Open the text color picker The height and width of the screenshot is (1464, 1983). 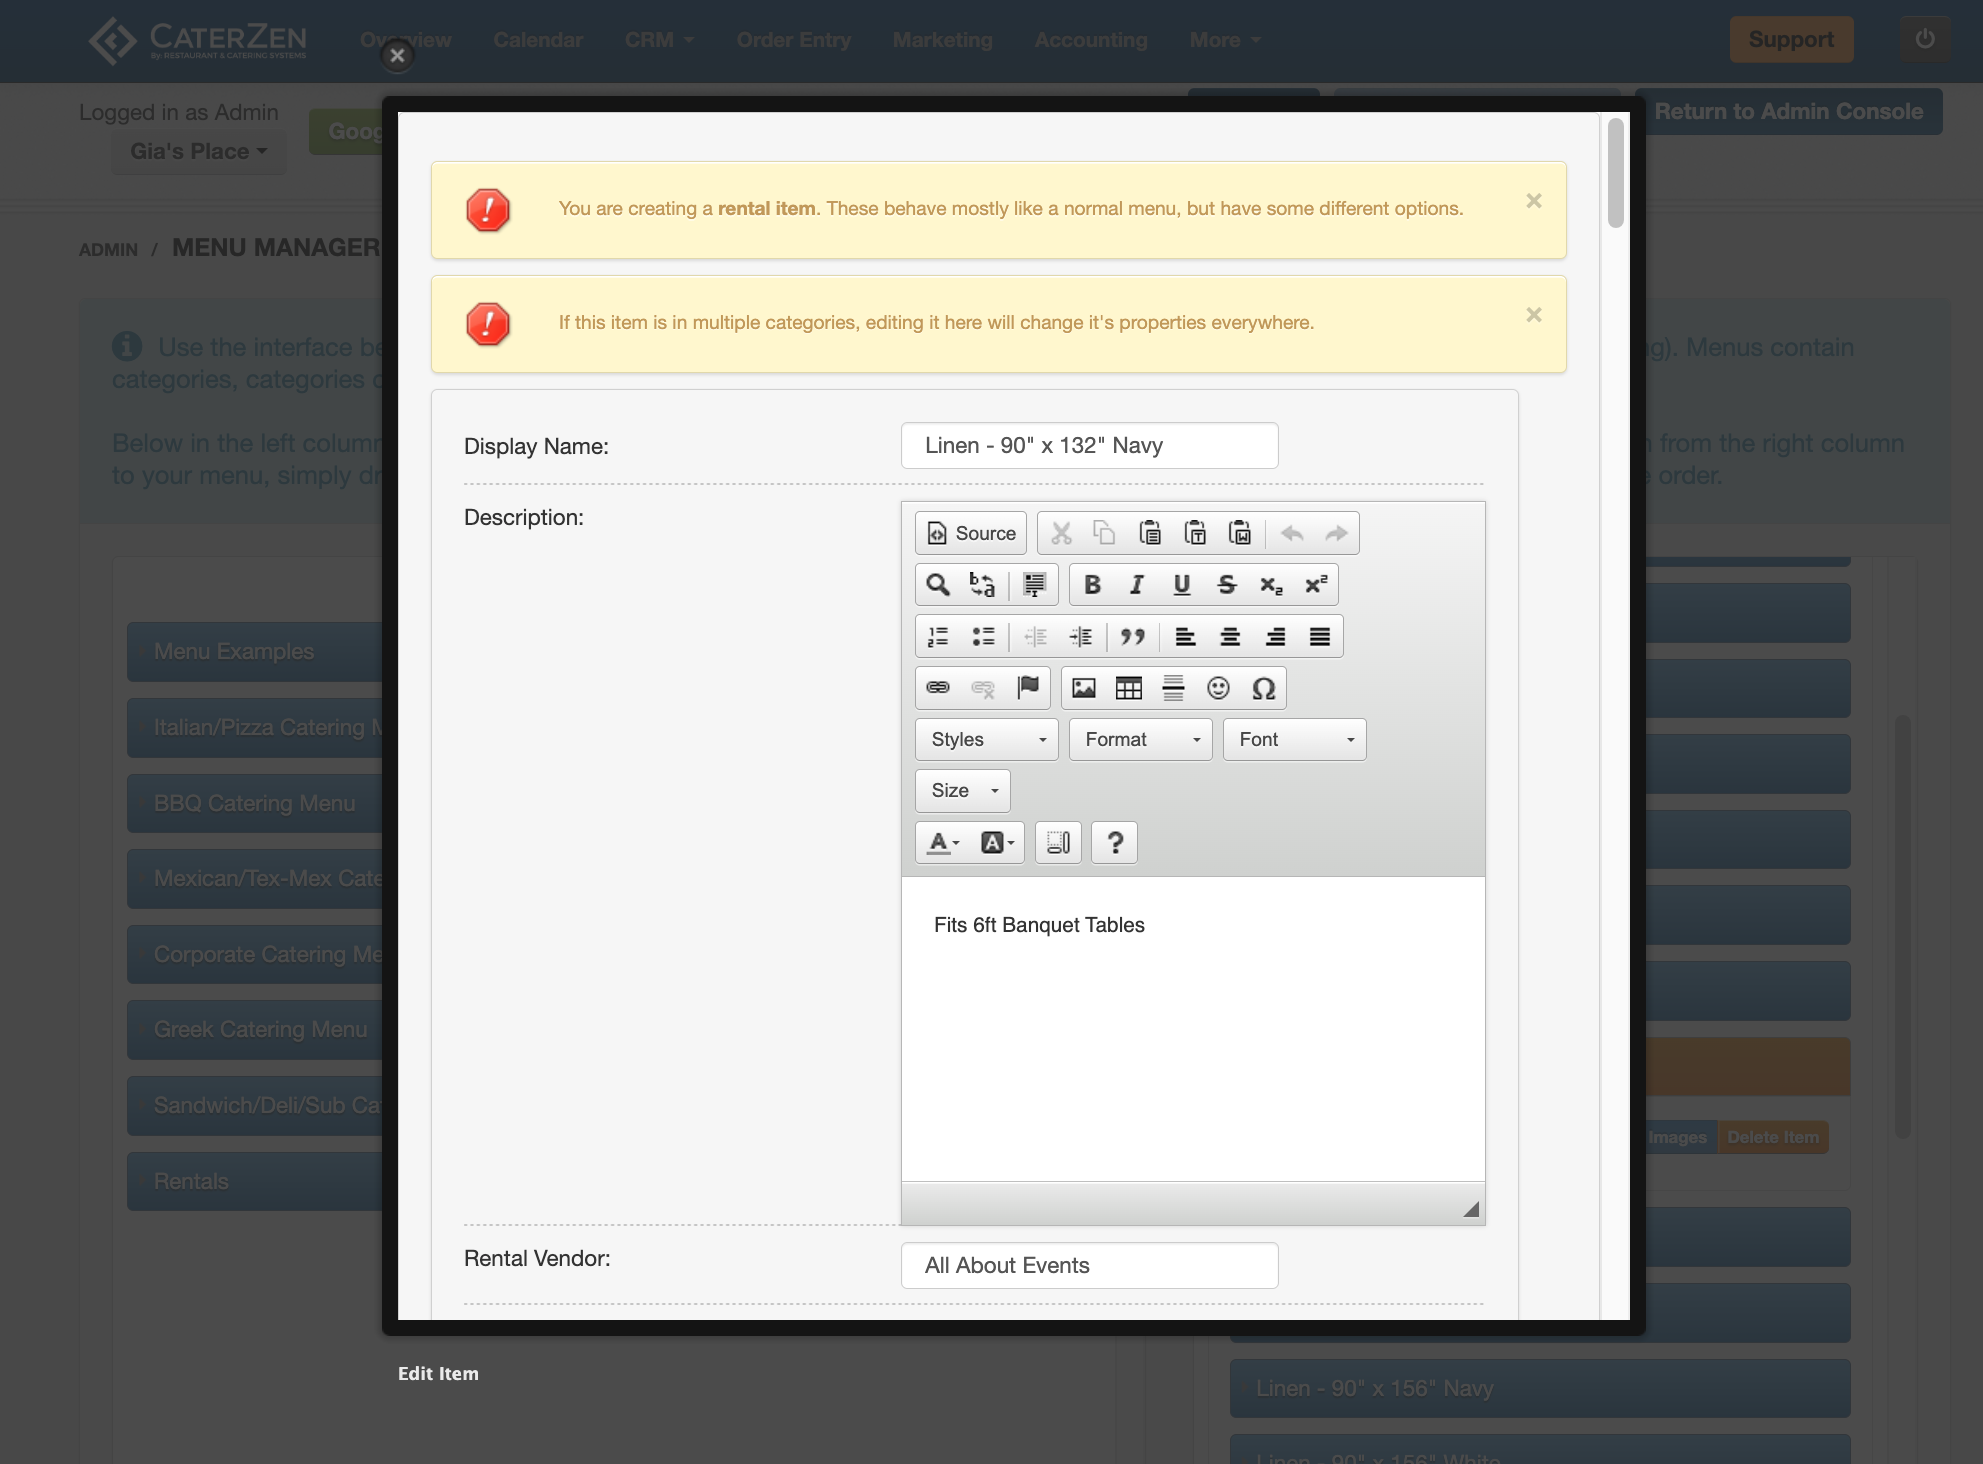[x=943, y=843]
